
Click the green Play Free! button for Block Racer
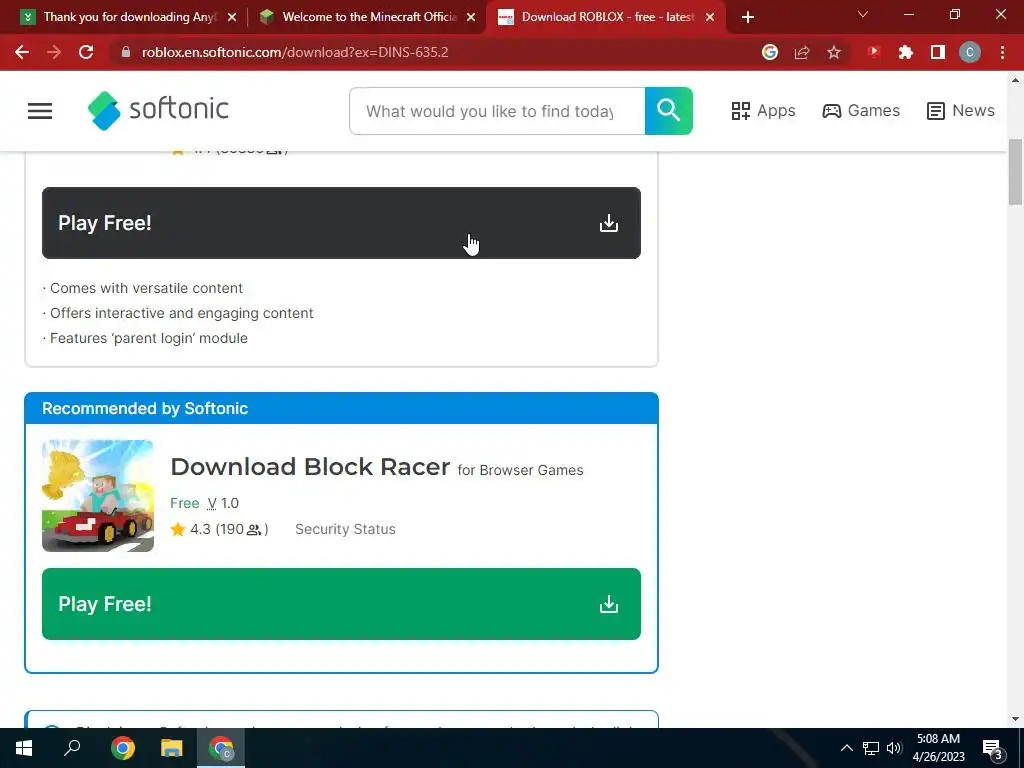[342, 604]
